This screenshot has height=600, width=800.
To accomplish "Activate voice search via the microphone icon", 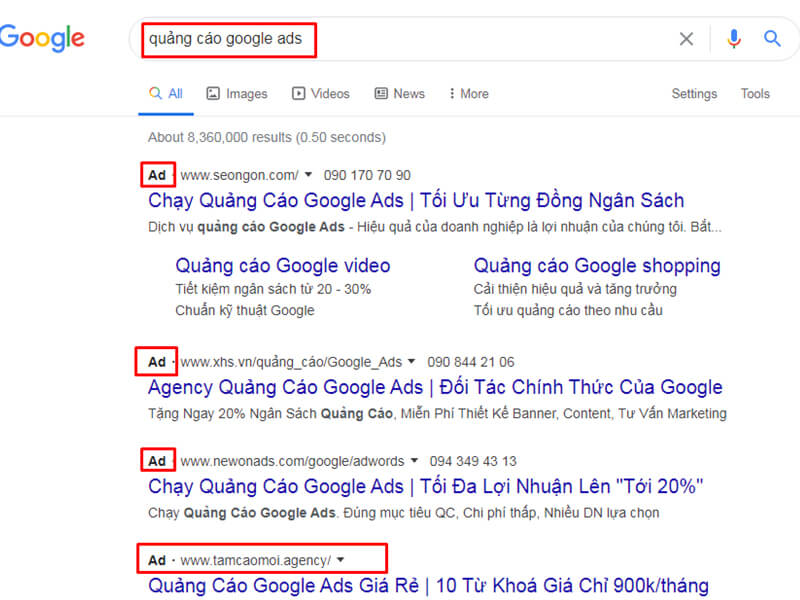I will (734, 38).
